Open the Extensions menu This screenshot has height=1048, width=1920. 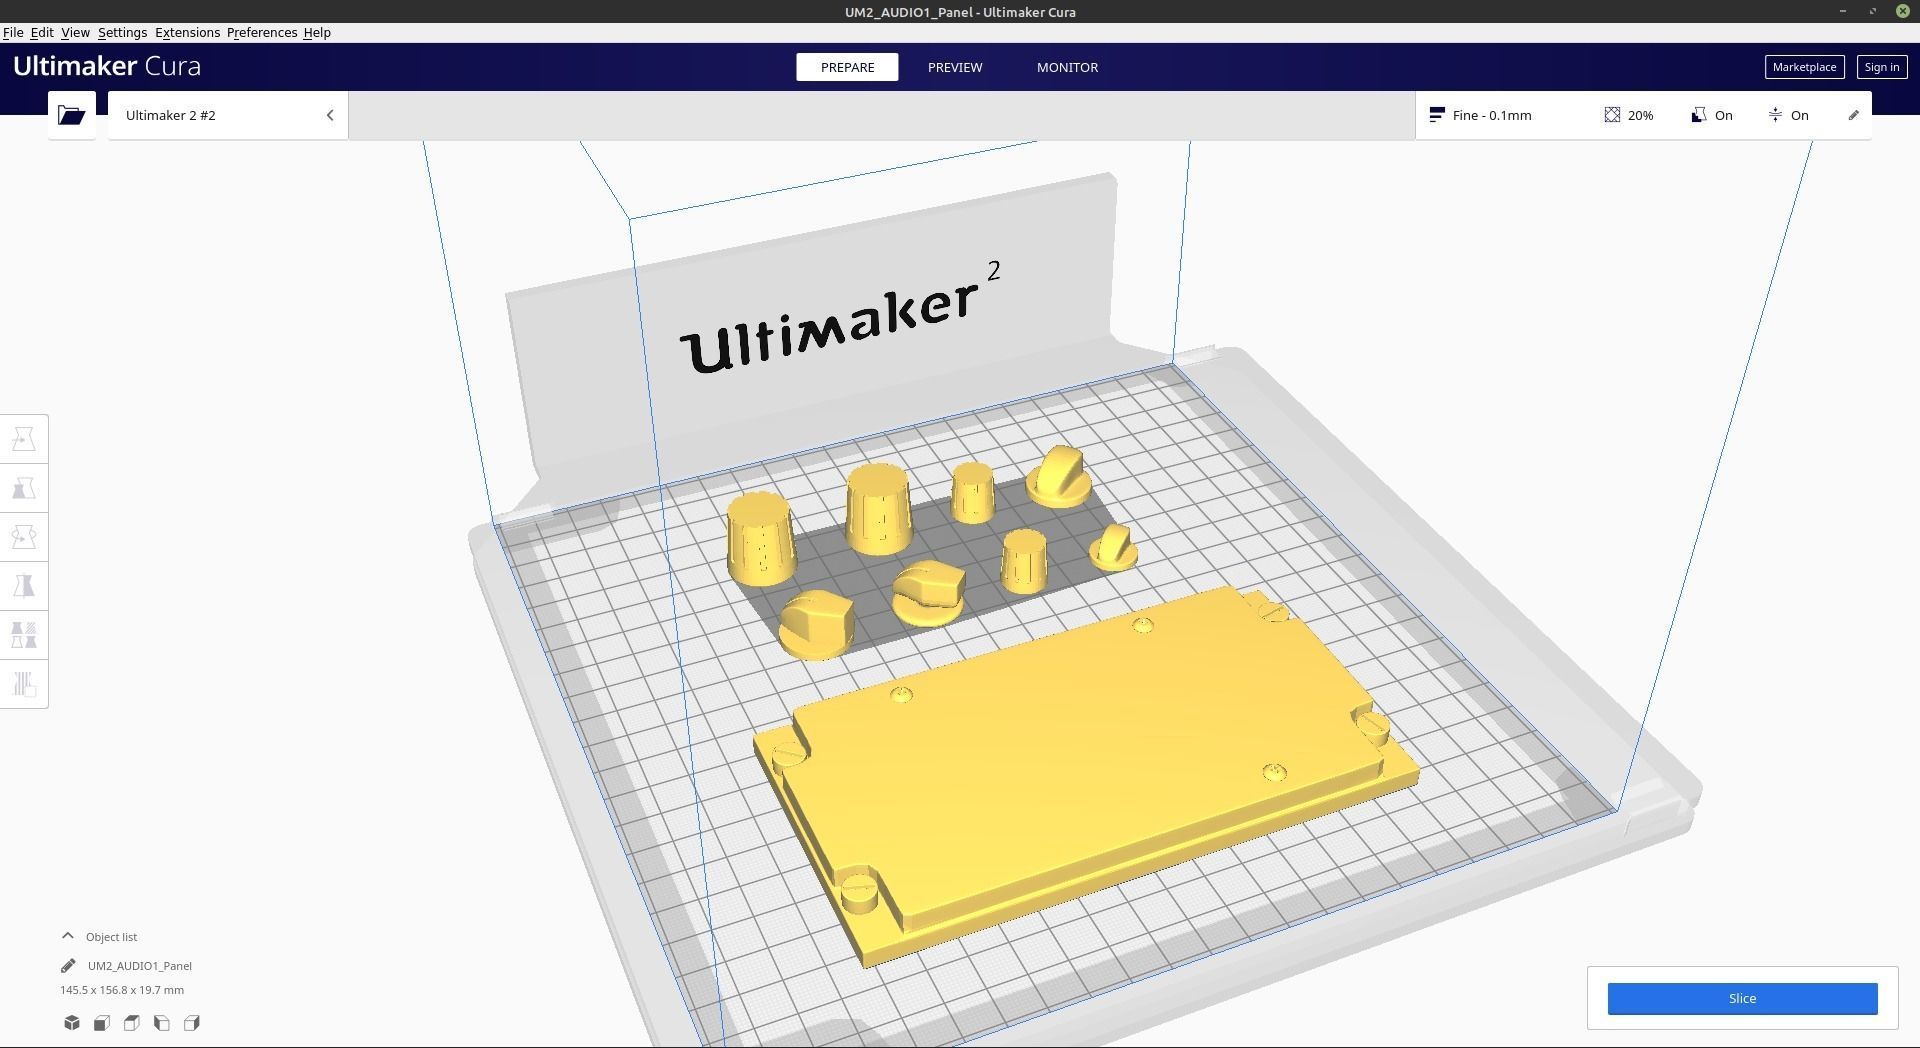187,33
